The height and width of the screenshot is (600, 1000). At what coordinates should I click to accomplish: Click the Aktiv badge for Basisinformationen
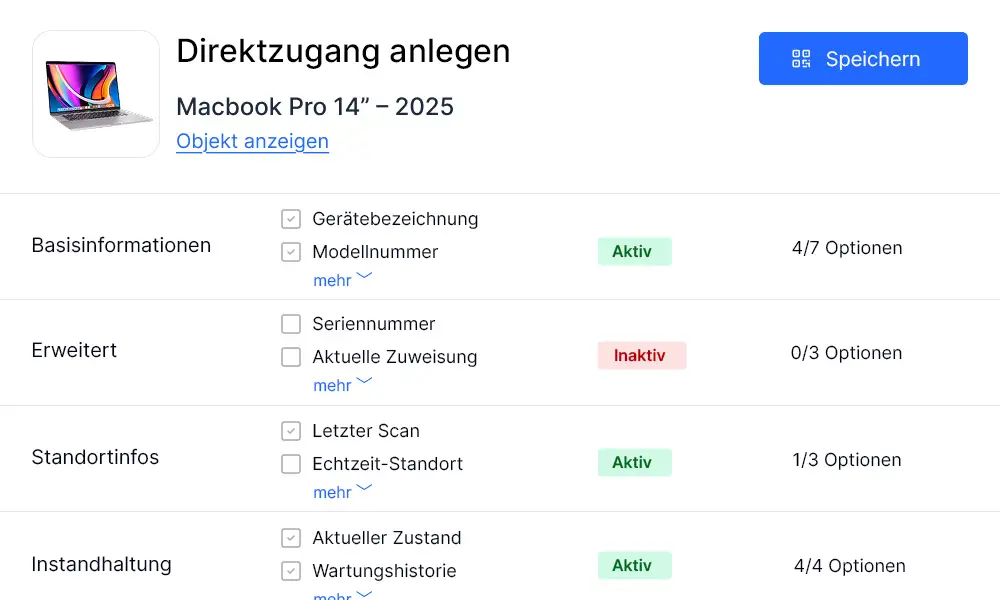634,251
